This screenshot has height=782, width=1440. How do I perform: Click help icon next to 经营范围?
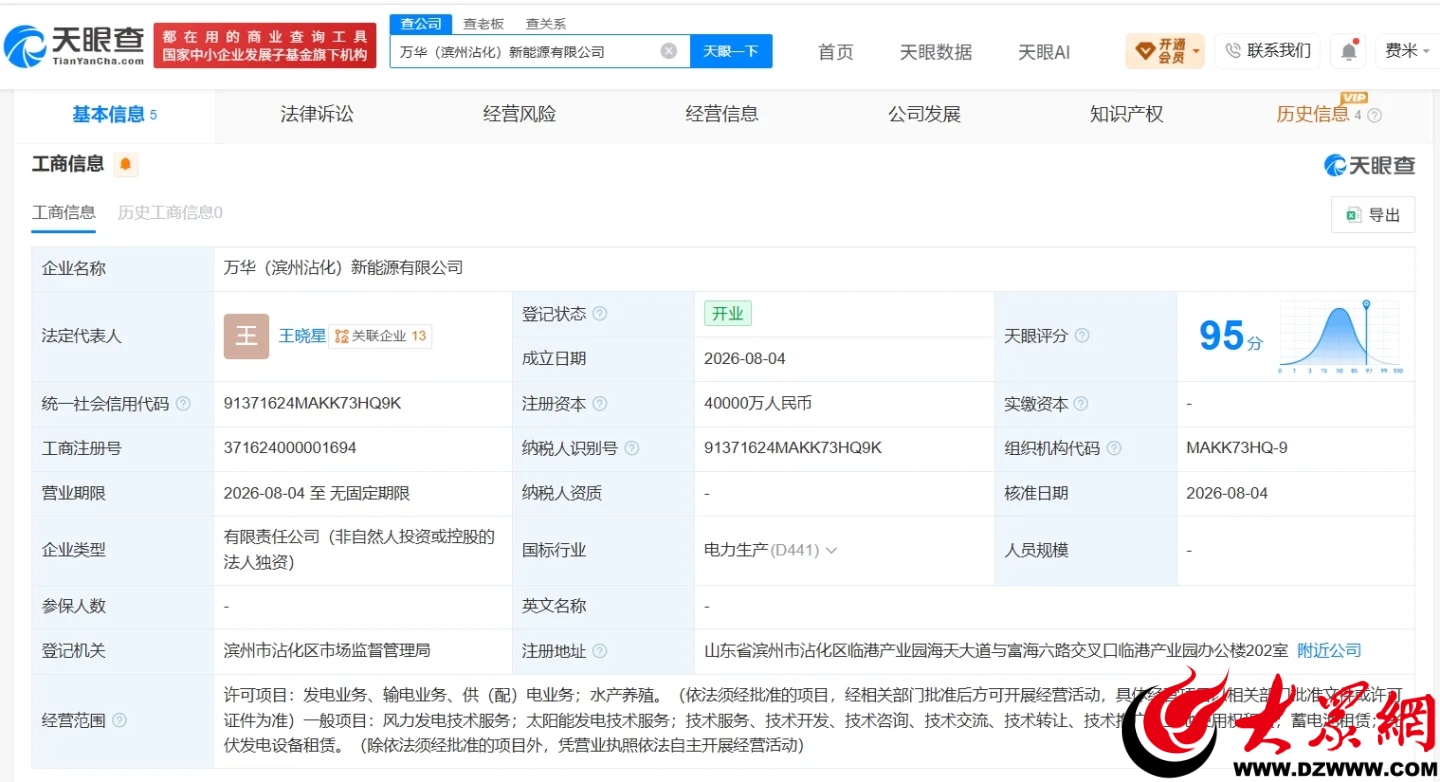[120, 720]
